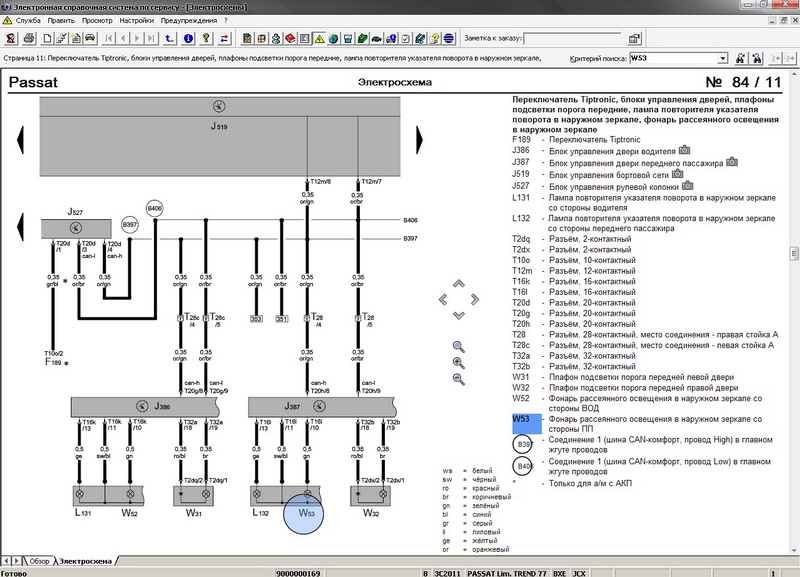Image resolution: width=800 pixels, height=577 pixels.
Task: Click the J386 control unit block
Action: [145, 407]
